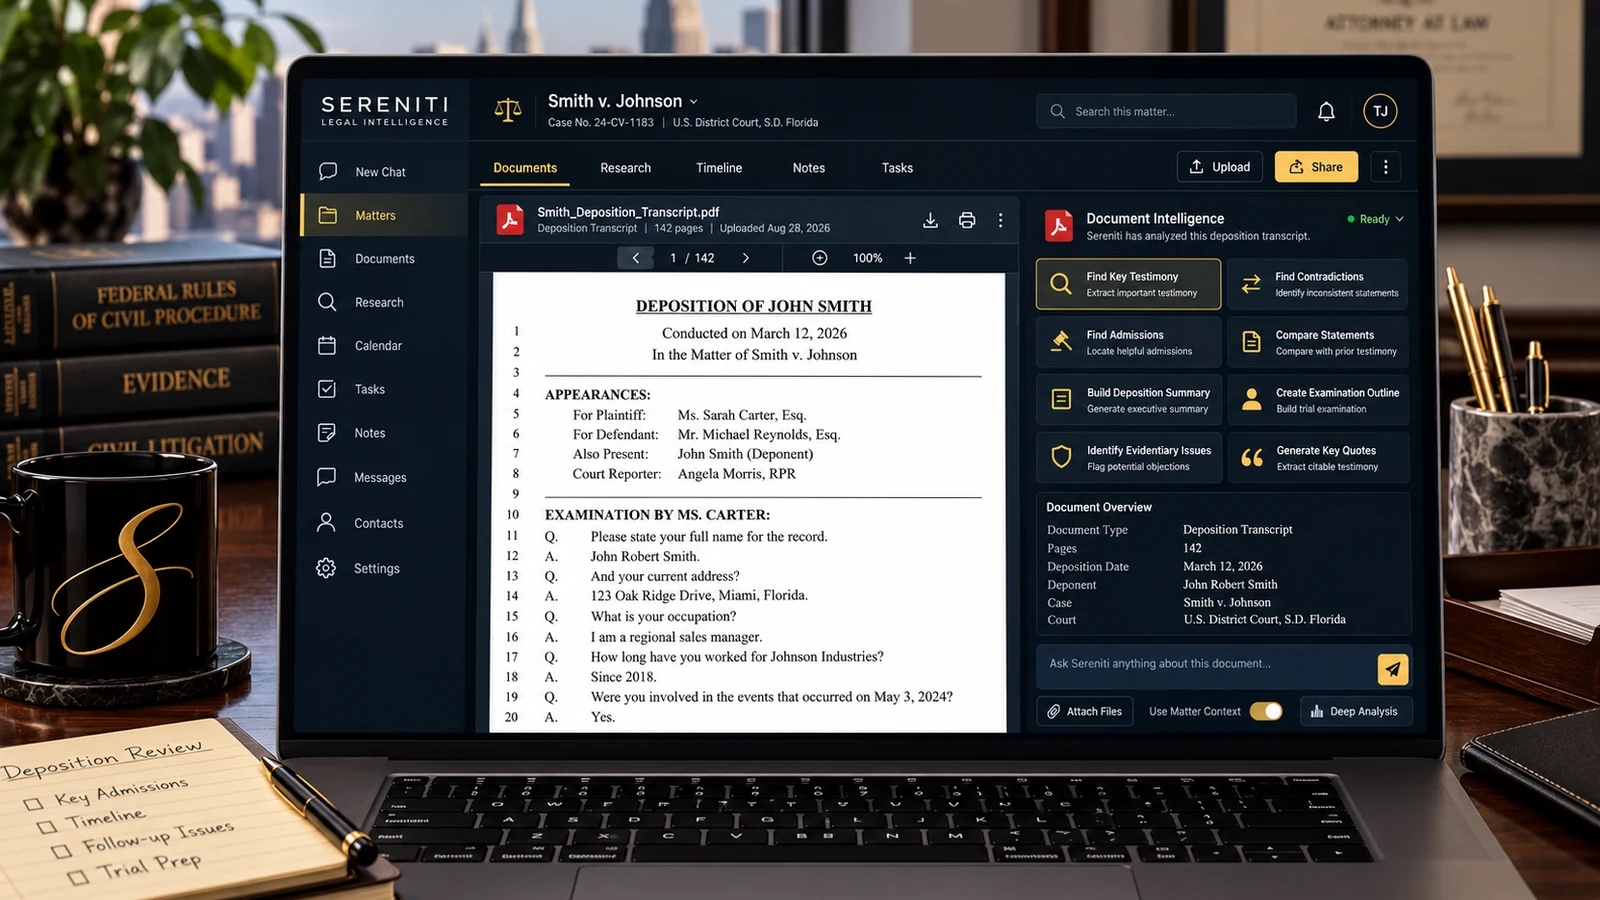Click the Search this matter field
This screenshot has height=900, width=1600.
[1166, 111]
